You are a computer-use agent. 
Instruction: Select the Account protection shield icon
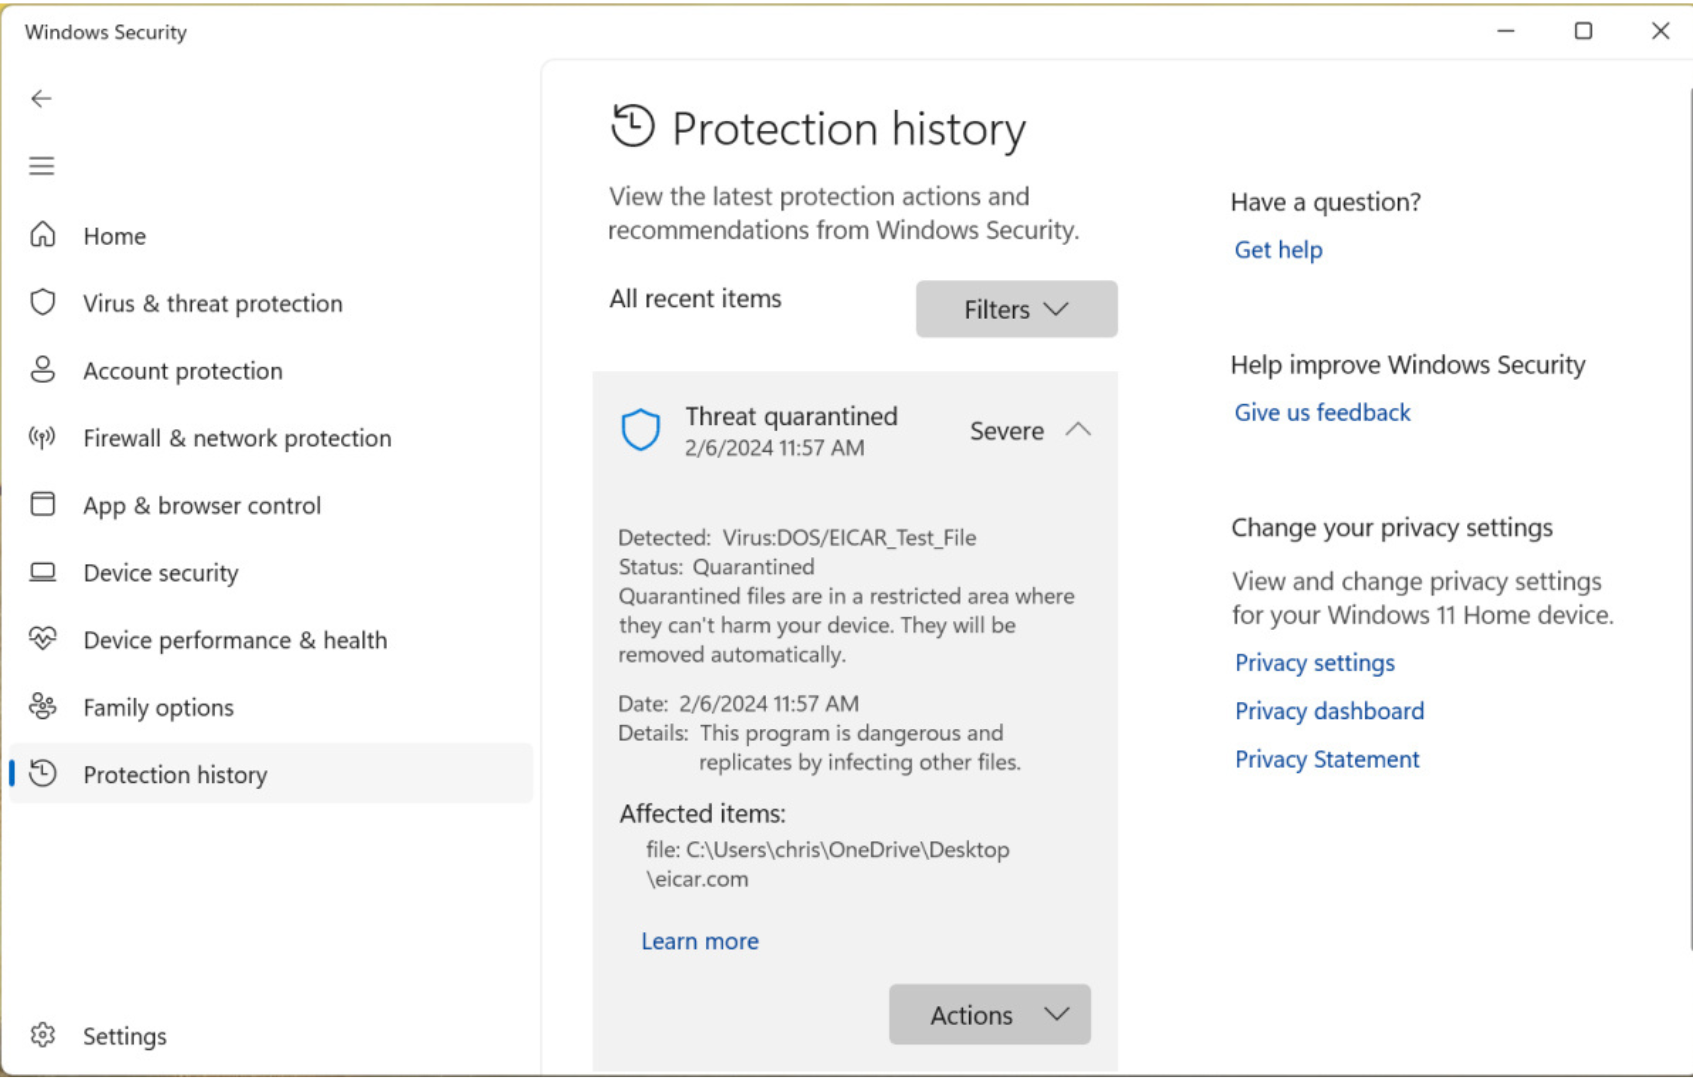coord(42,370)
